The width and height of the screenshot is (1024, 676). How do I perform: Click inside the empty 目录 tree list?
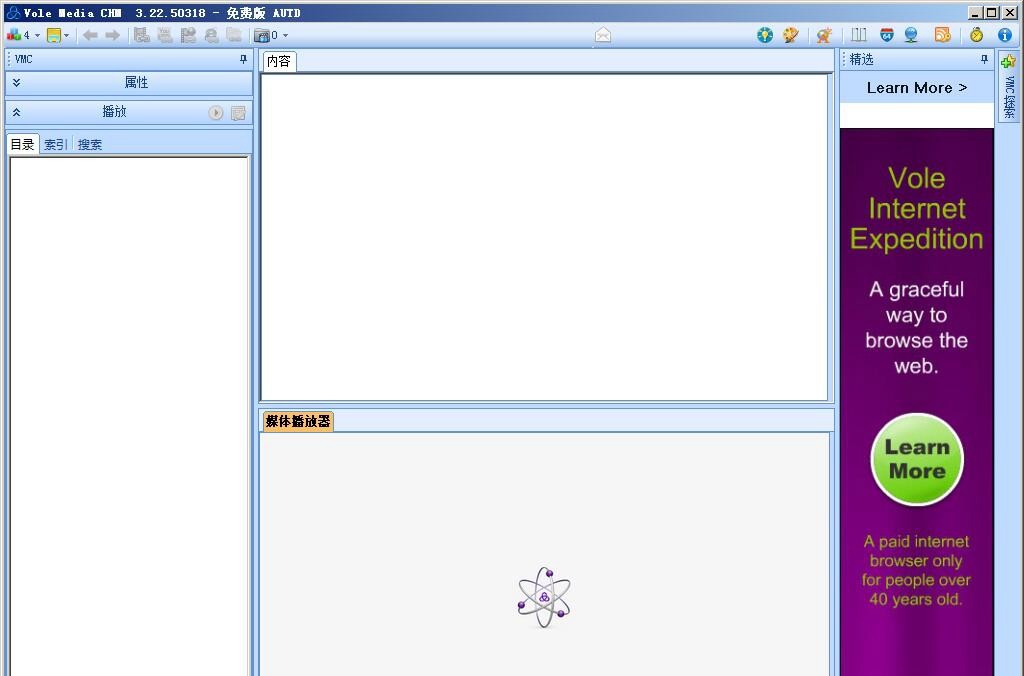(129, 416)
